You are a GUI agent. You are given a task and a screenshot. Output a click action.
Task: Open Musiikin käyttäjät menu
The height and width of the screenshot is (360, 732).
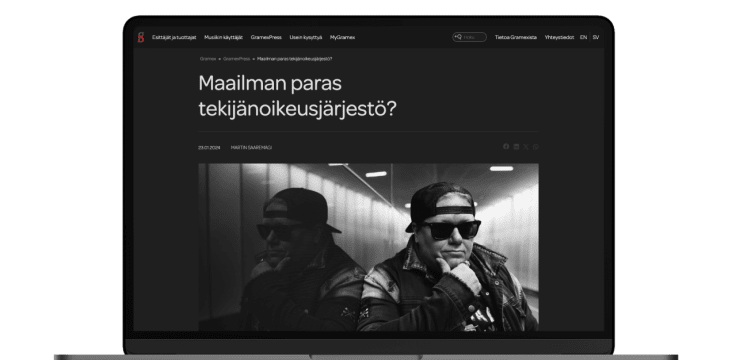tap(224, 37)
